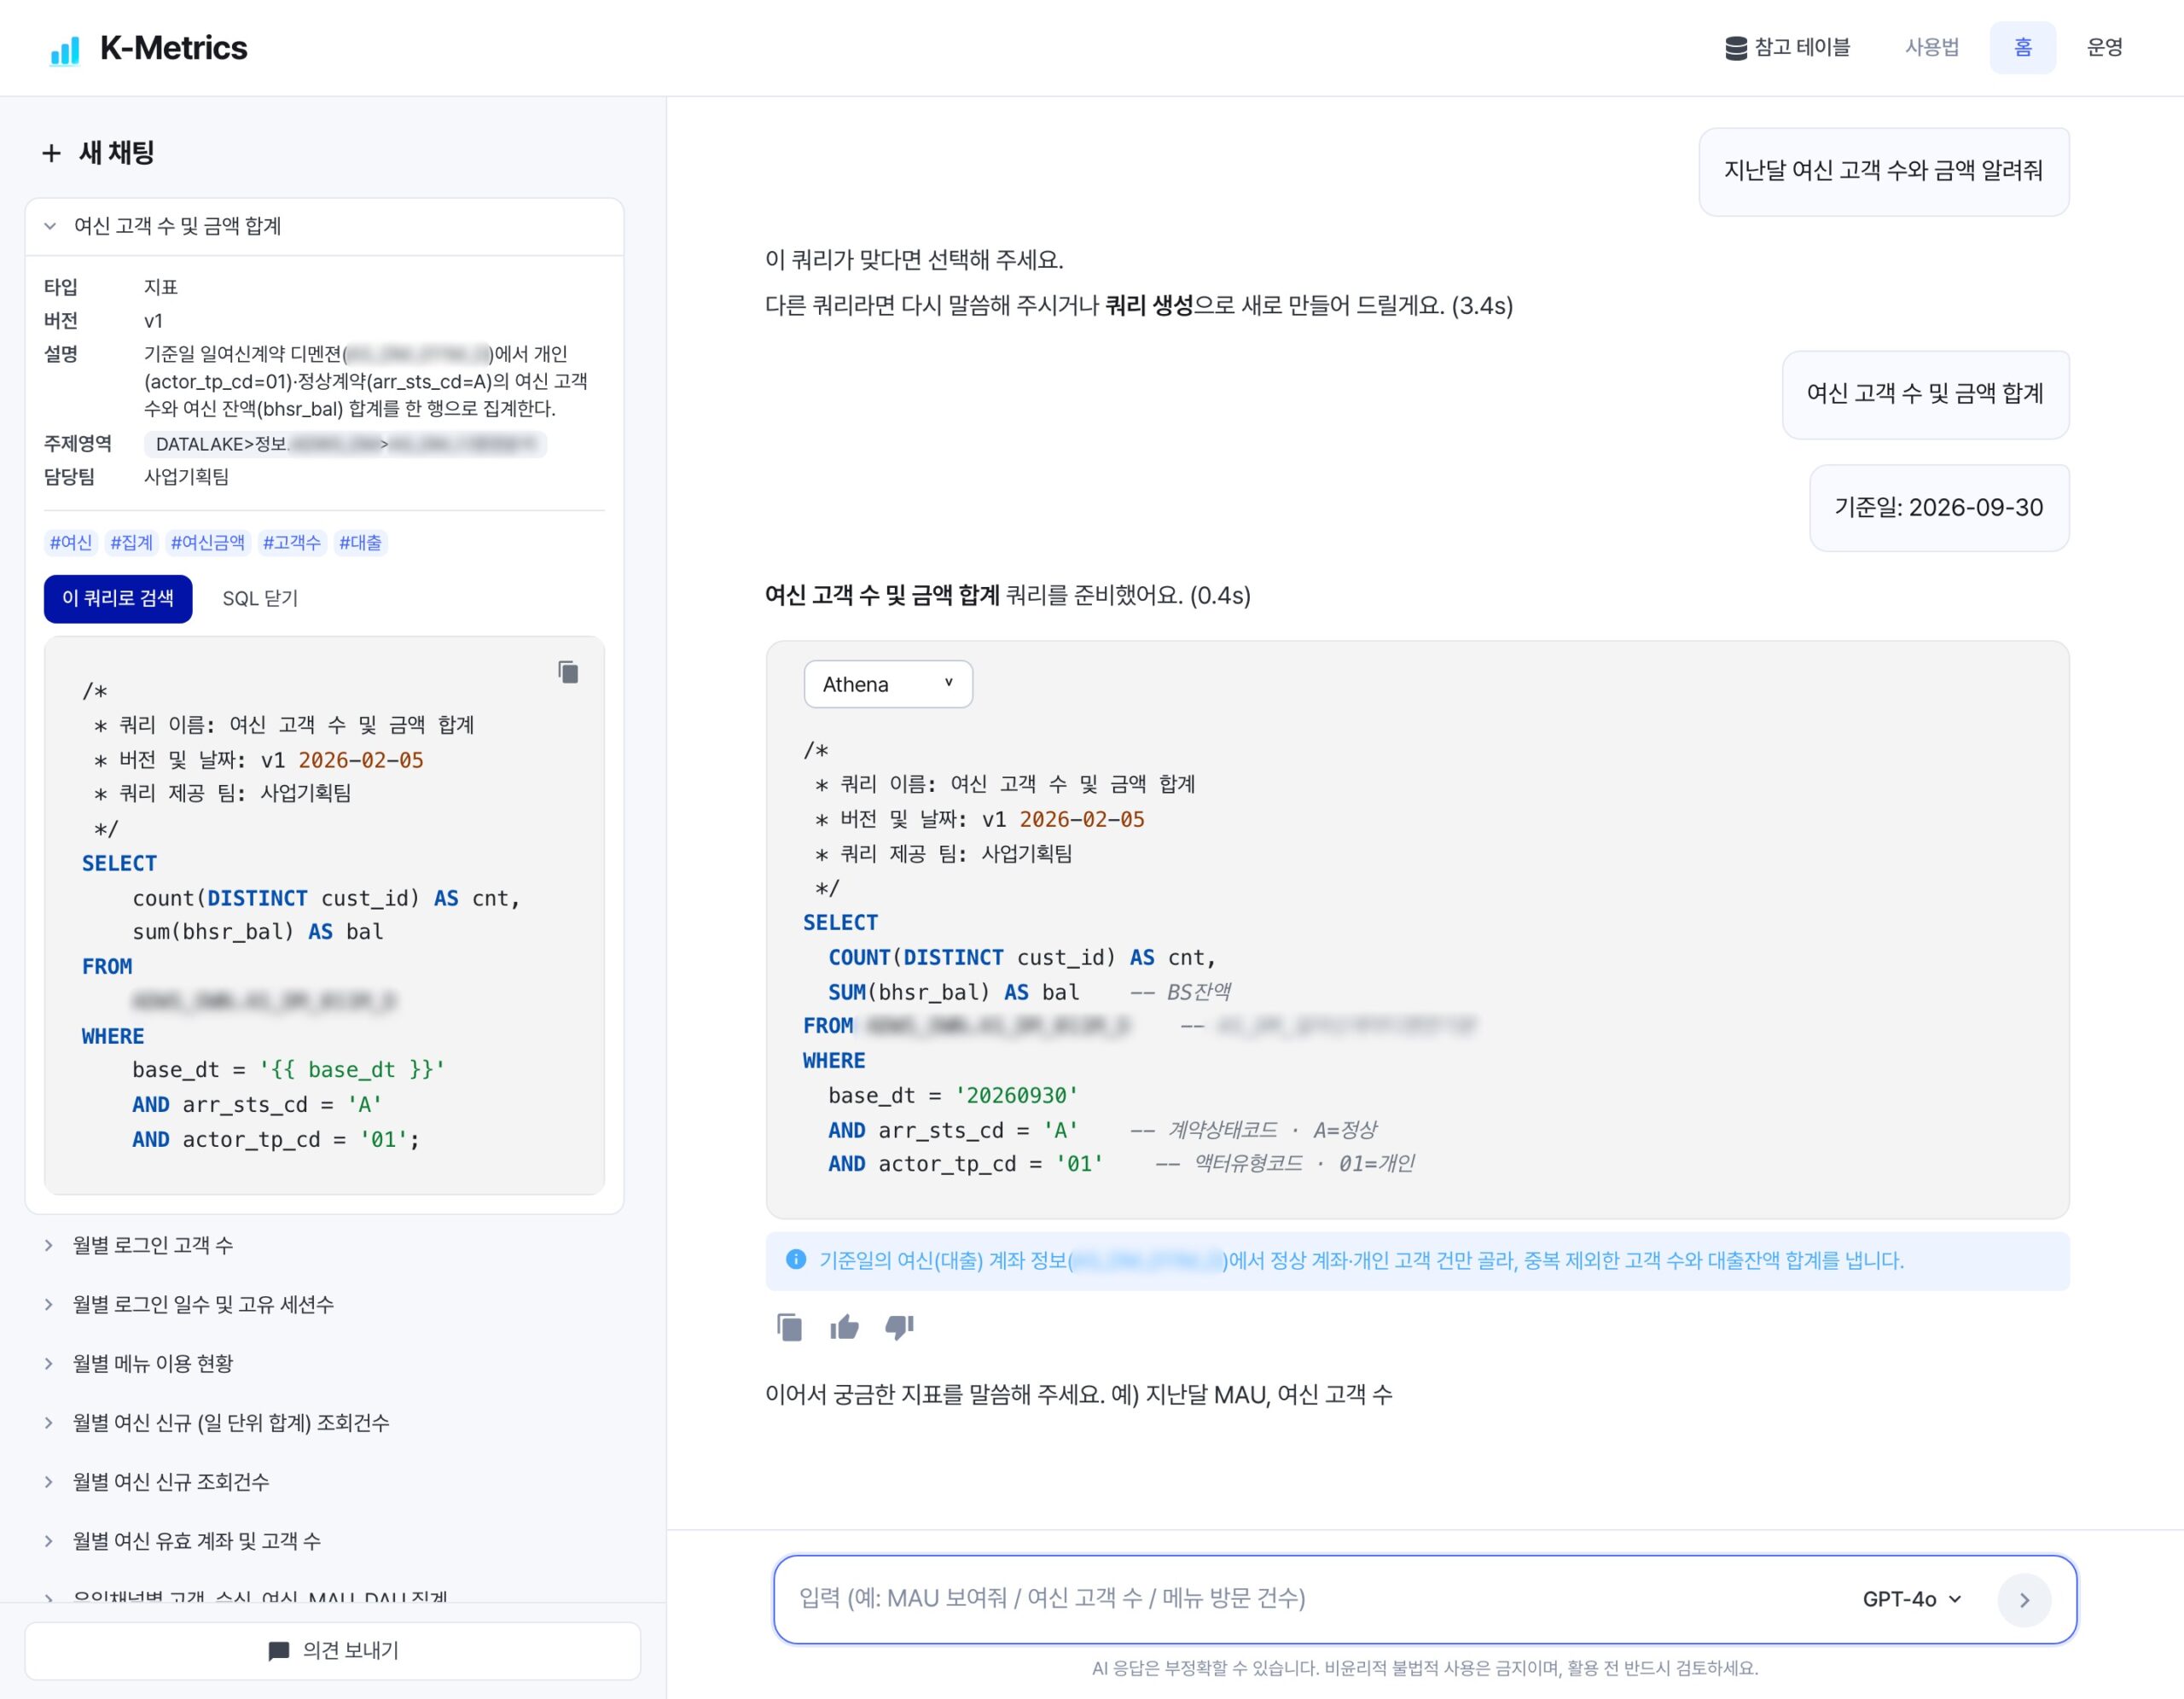
Task: Open 참고 테이블 in top navigation
Action: [x=1788, y=47]
